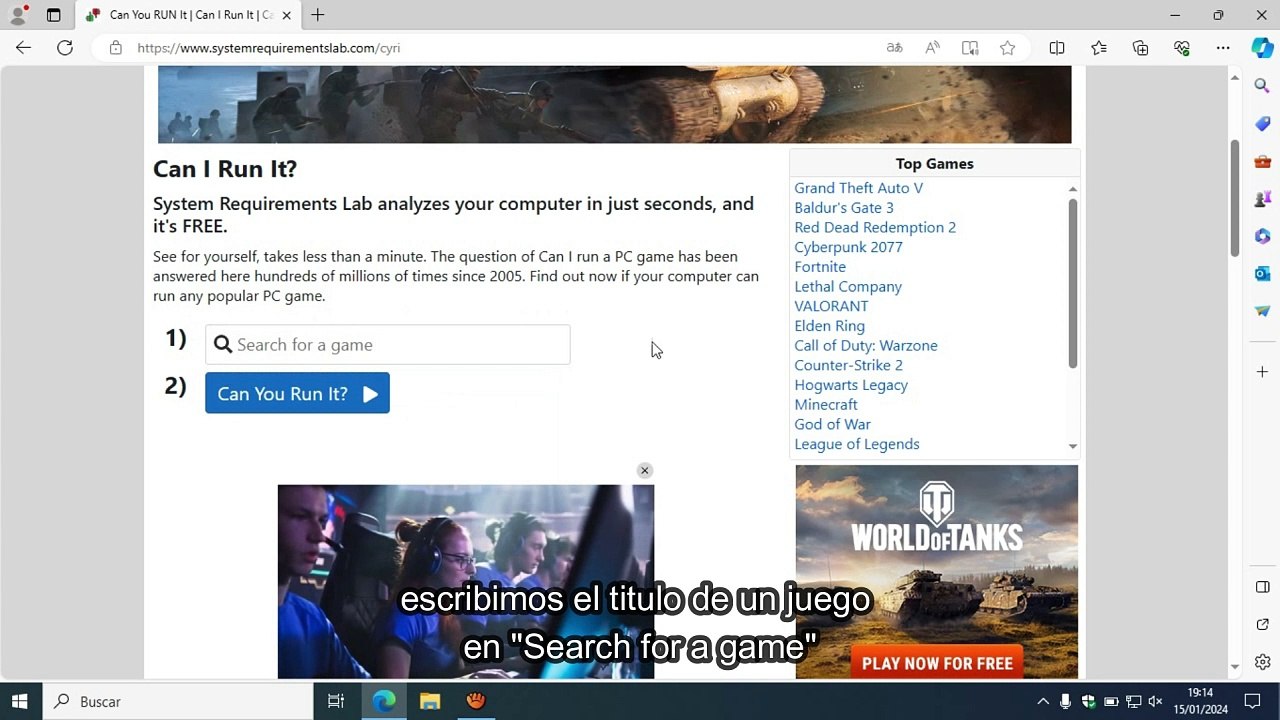Add a new app to sidebar

(1262, 372)
